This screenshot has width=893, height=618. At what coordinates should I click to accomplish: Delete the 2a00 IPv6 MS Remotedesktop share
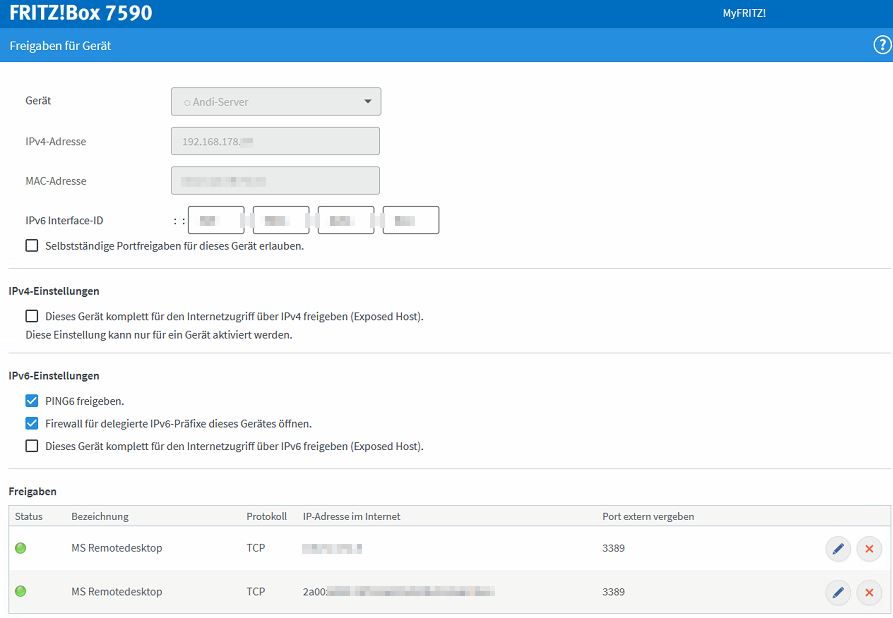click(869, 592)
